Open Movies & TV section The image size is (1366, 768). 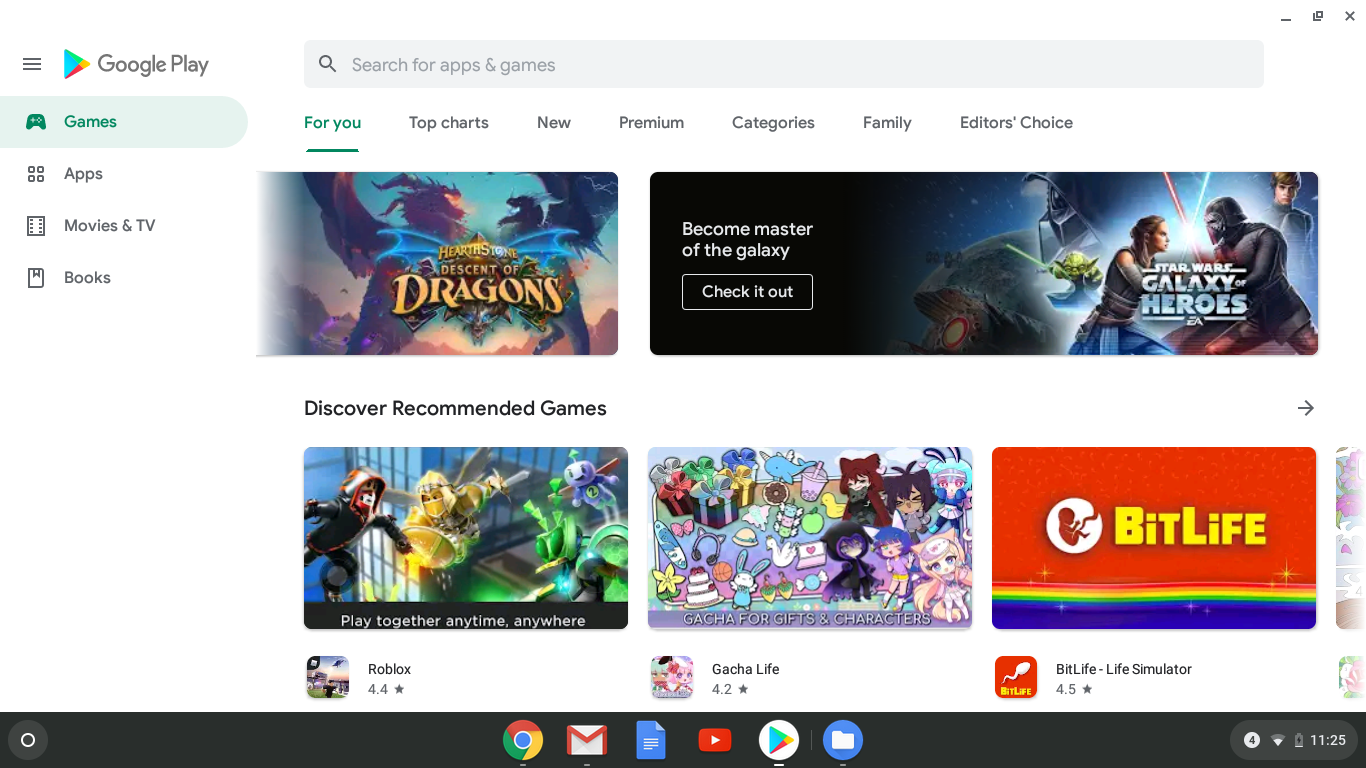tap(109, 226)
